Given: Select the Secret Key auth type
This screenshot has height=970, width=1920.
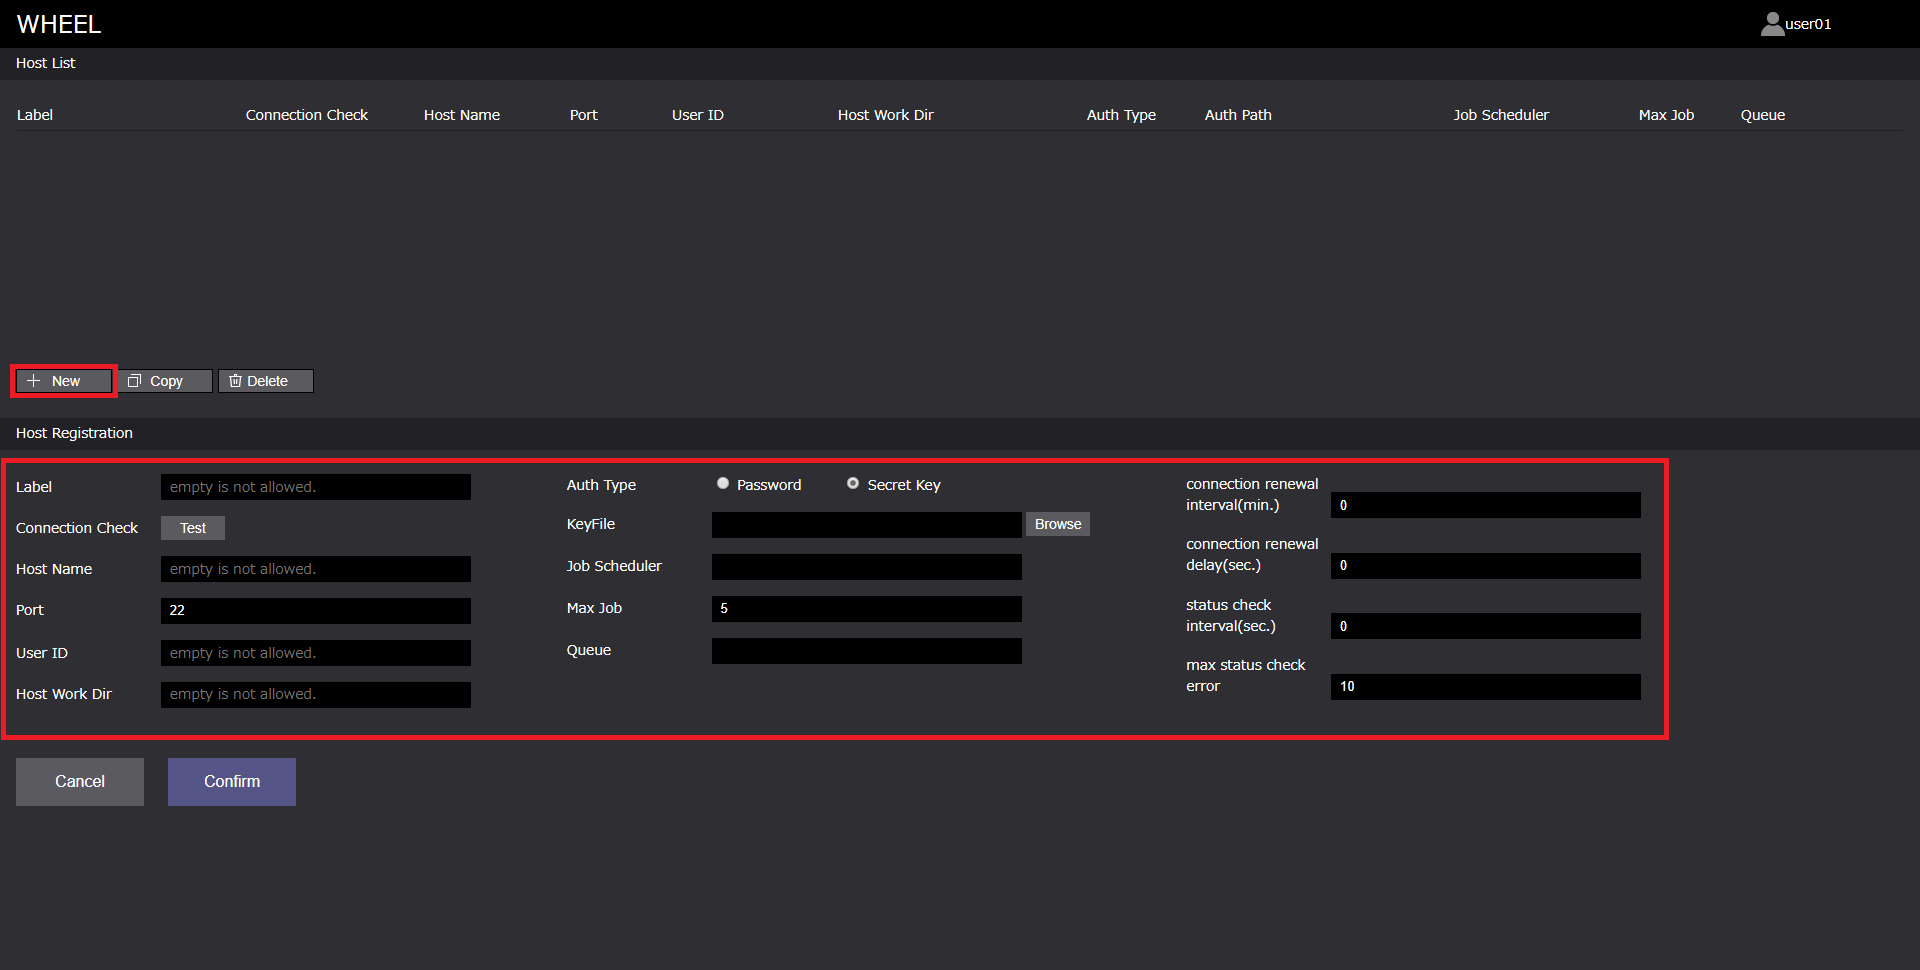Looking at the screenshot, I should [x=853, y=484].
